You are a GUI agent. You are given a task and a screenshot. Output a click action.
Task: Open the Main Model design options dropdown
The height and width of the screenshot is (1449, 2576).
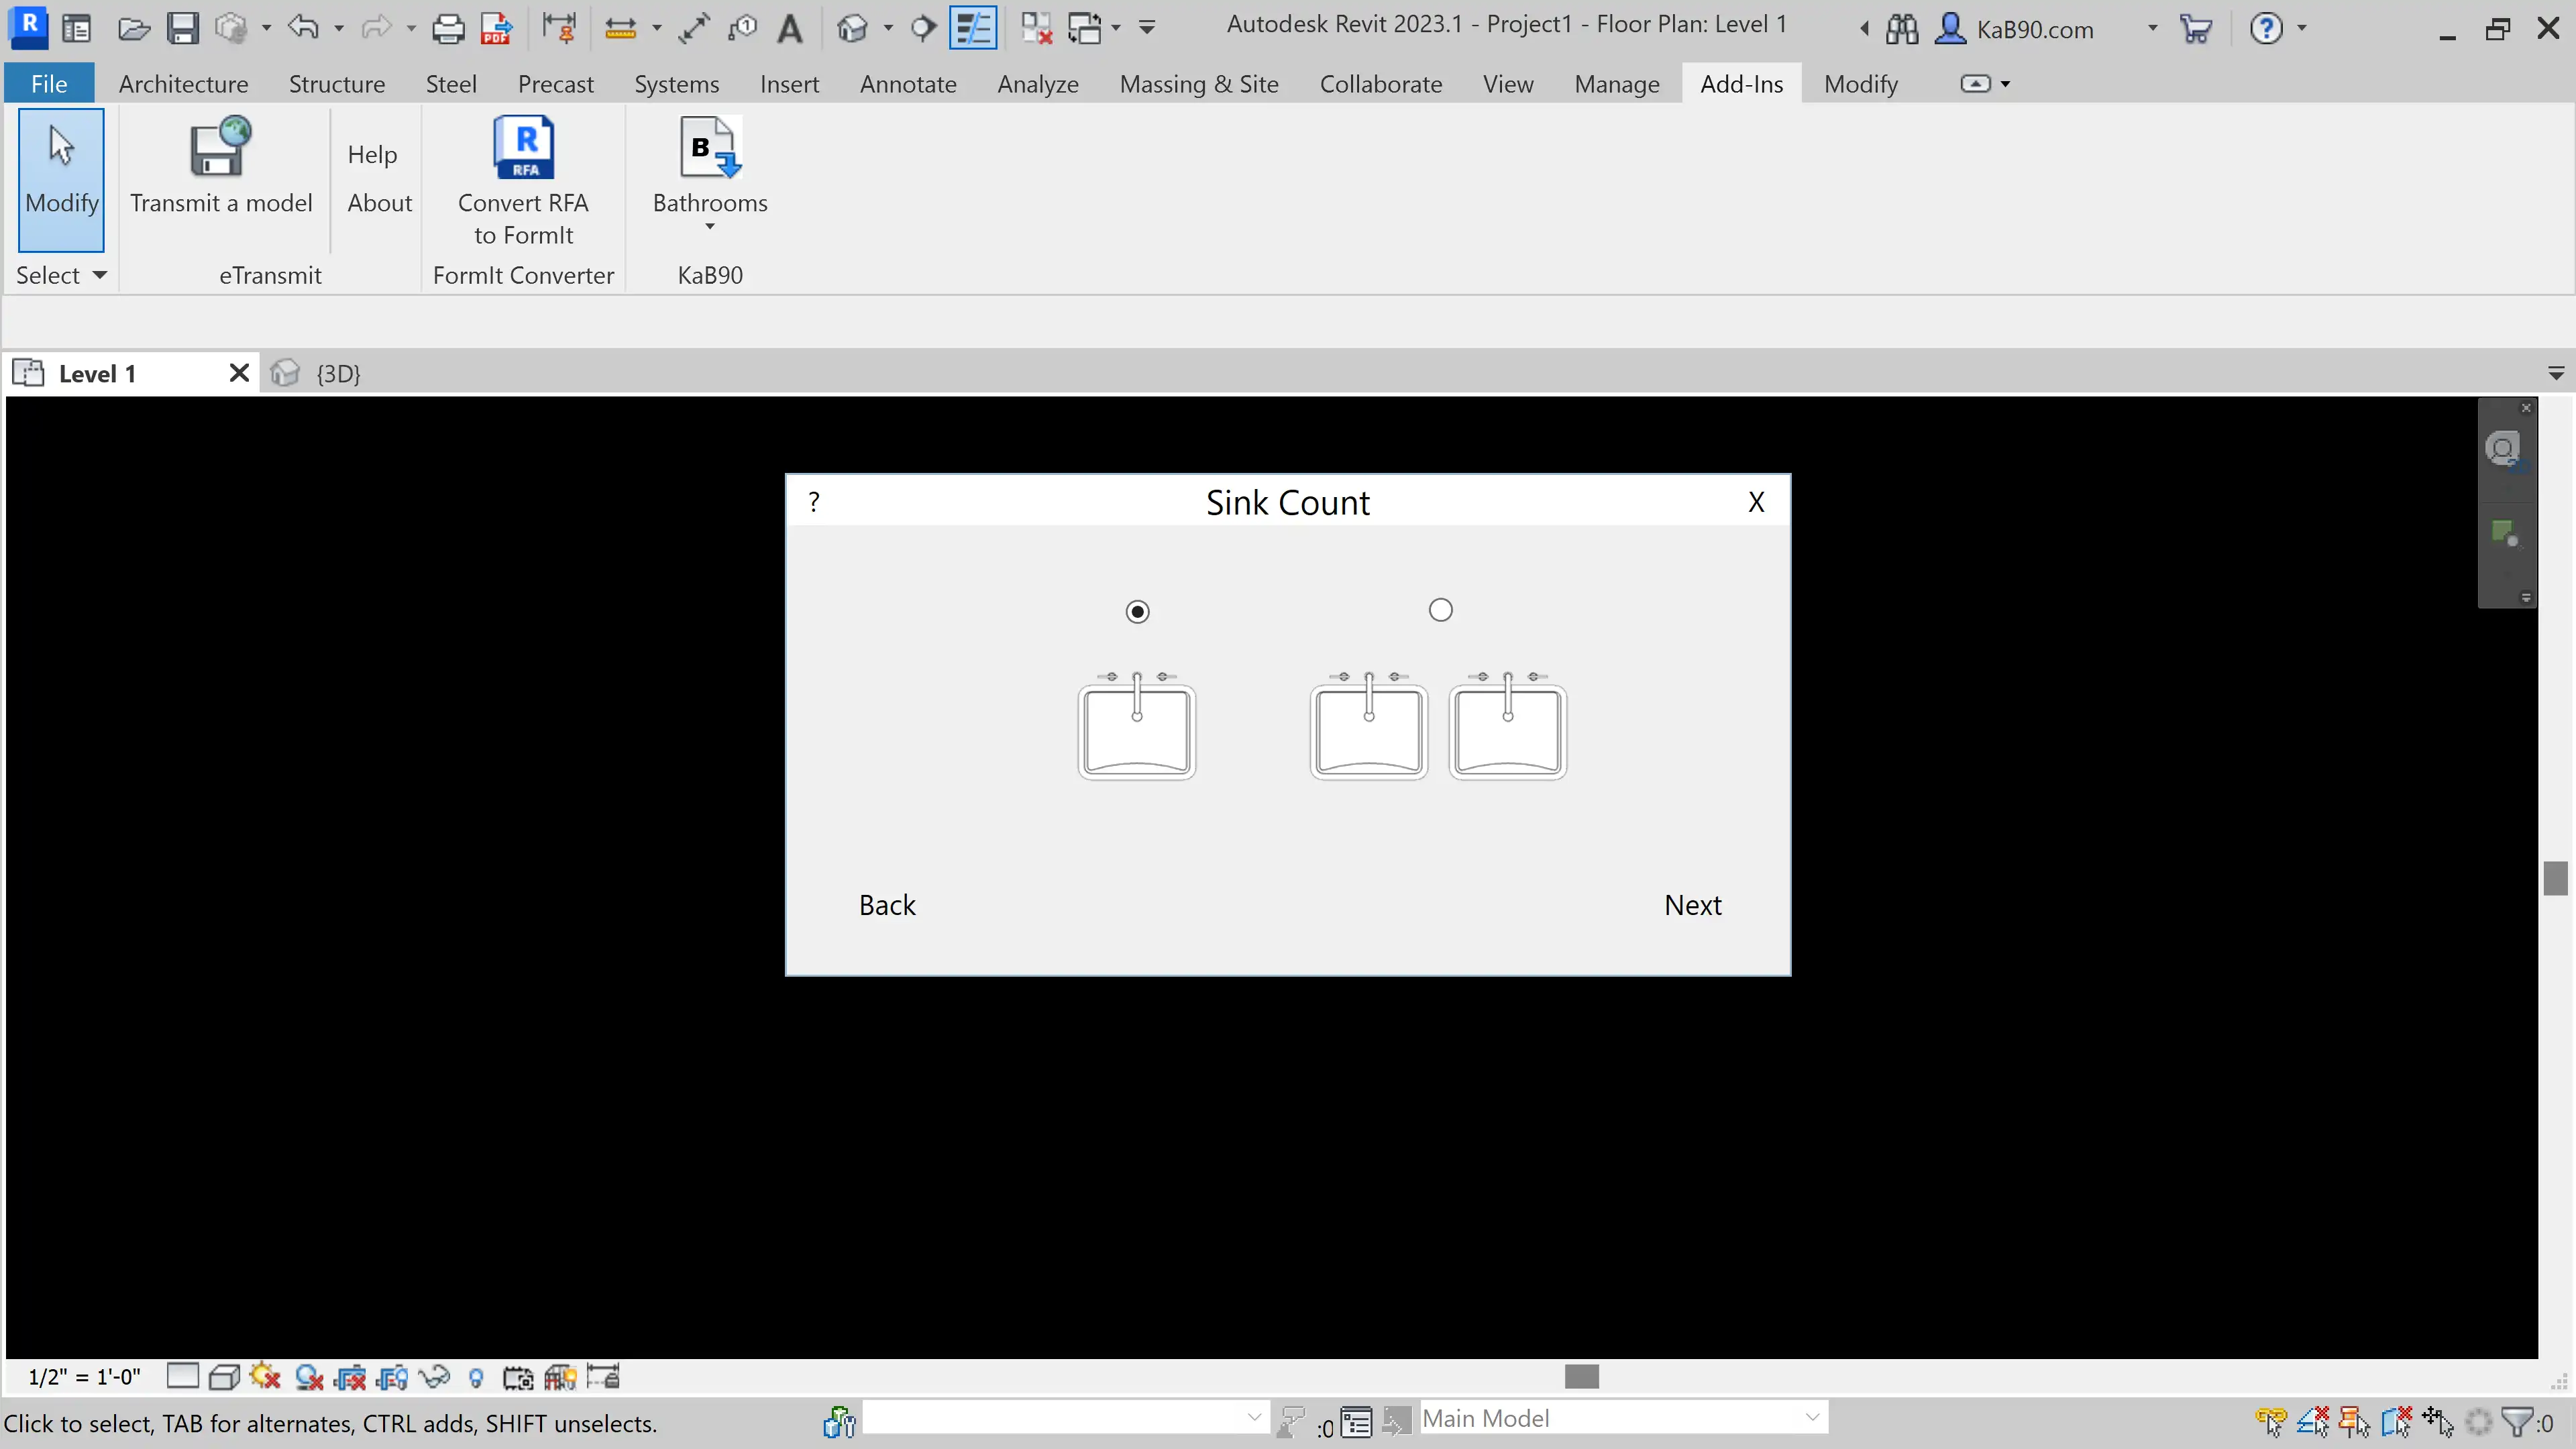click(1811, 1417)
